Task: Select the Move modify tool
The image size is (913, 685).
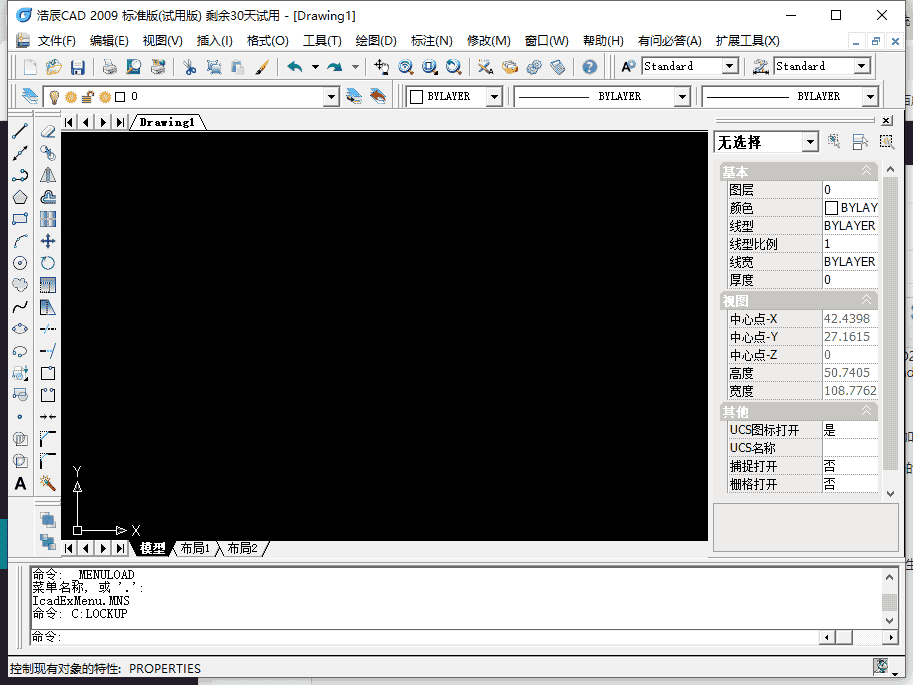Action: tap(47, 241)
